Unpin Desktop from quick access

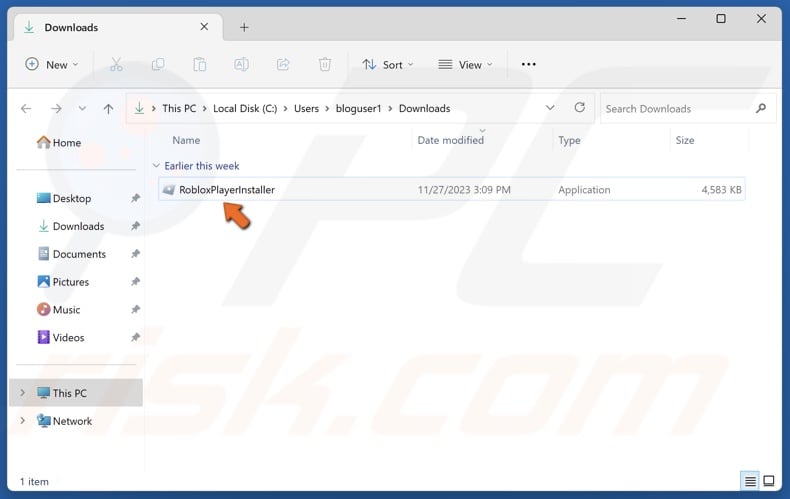click(x=135, y=198)
